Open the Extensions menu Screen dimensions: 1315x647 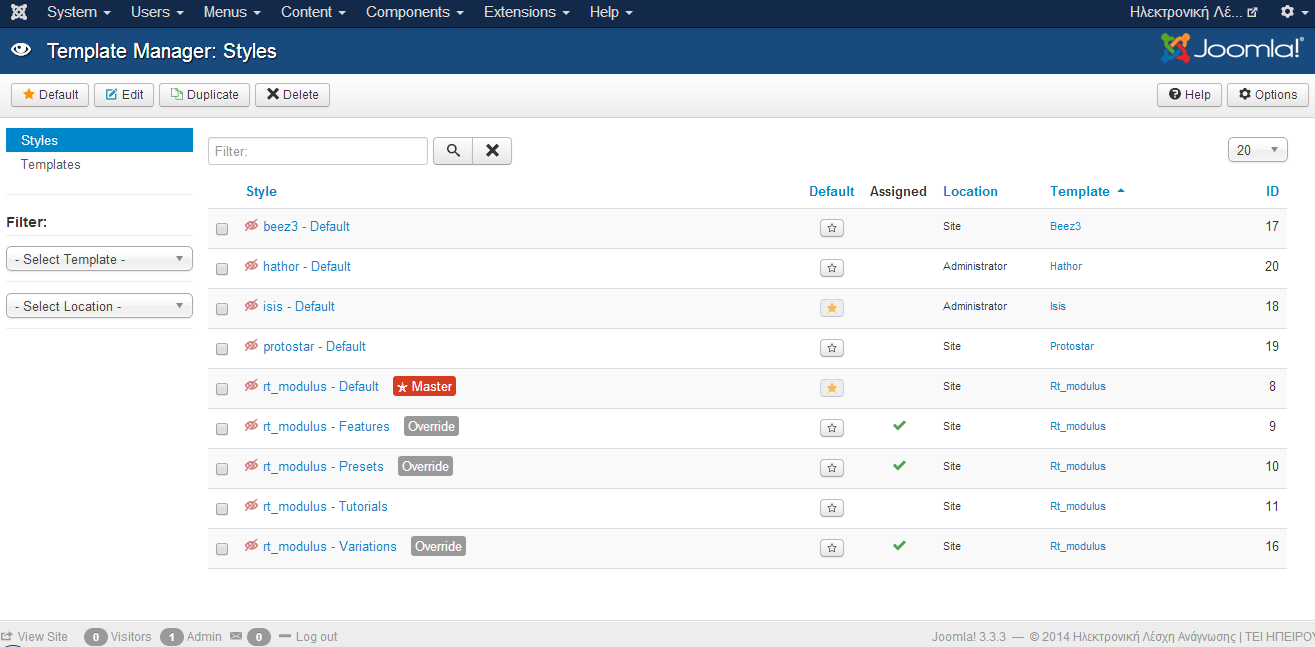coord(526,12)
